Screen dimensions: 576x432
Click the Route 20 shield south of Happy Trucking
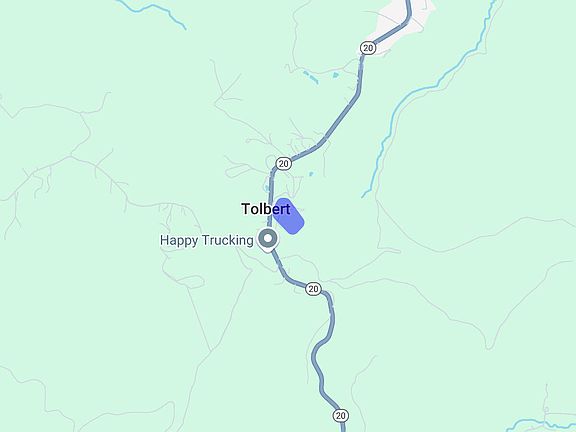tap(313, 289)
